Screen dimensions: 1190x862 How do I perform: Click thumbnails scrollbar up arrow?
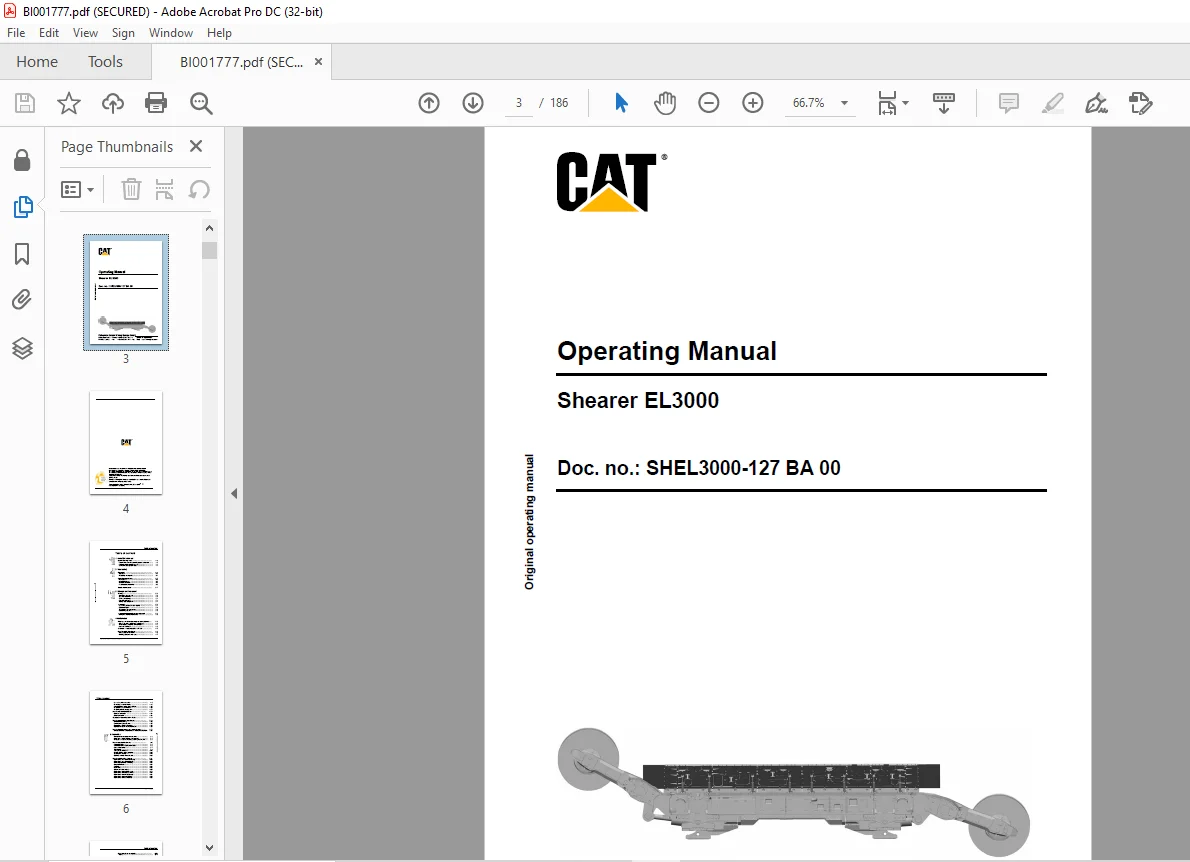(209, 228)
